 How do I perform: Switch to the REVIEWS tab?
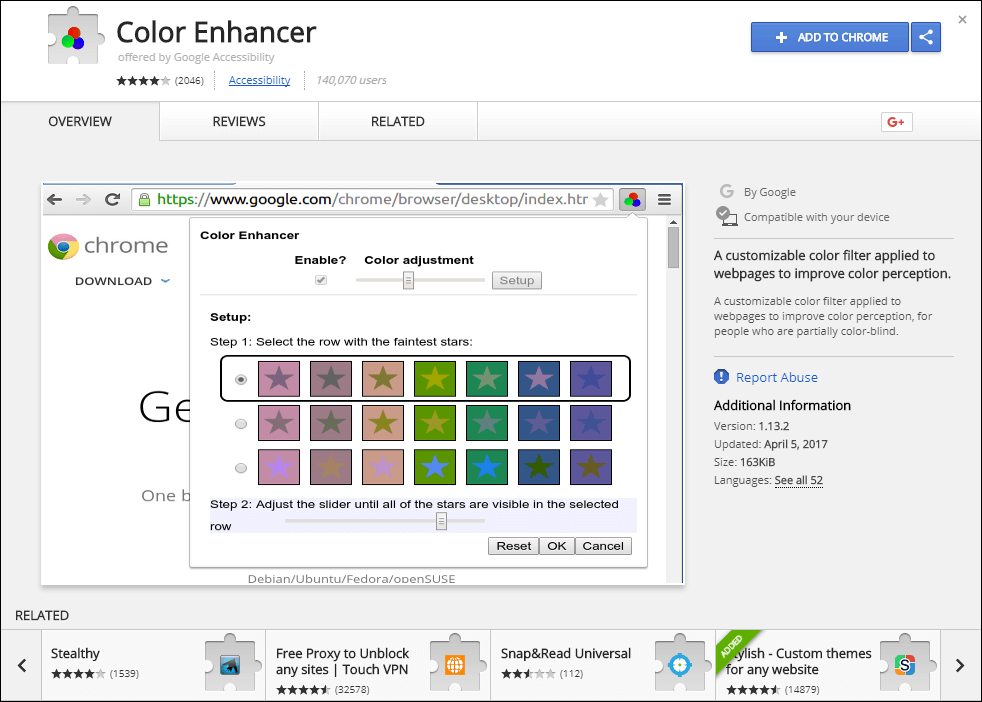(239, 121)
